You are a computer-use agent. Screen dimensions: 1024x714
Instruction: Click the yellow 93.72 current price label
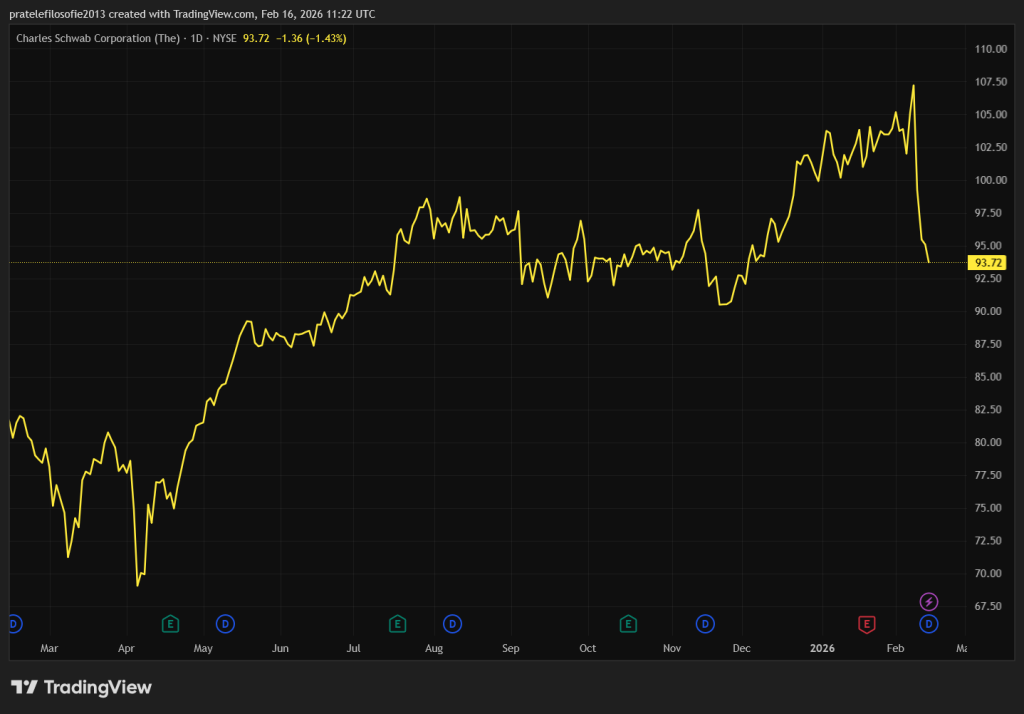988,263
